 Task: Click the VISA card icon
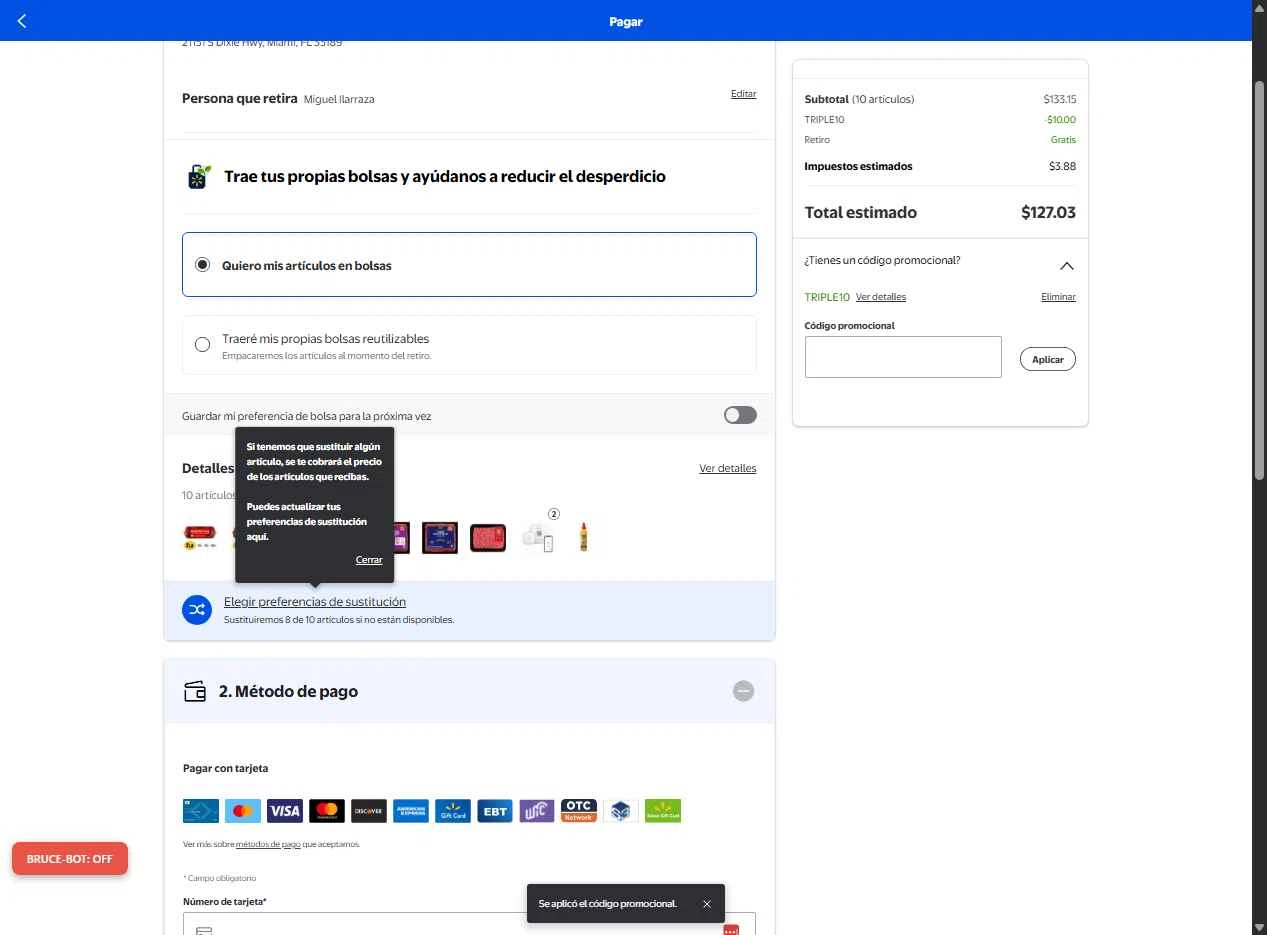click(x=285, y=811)
